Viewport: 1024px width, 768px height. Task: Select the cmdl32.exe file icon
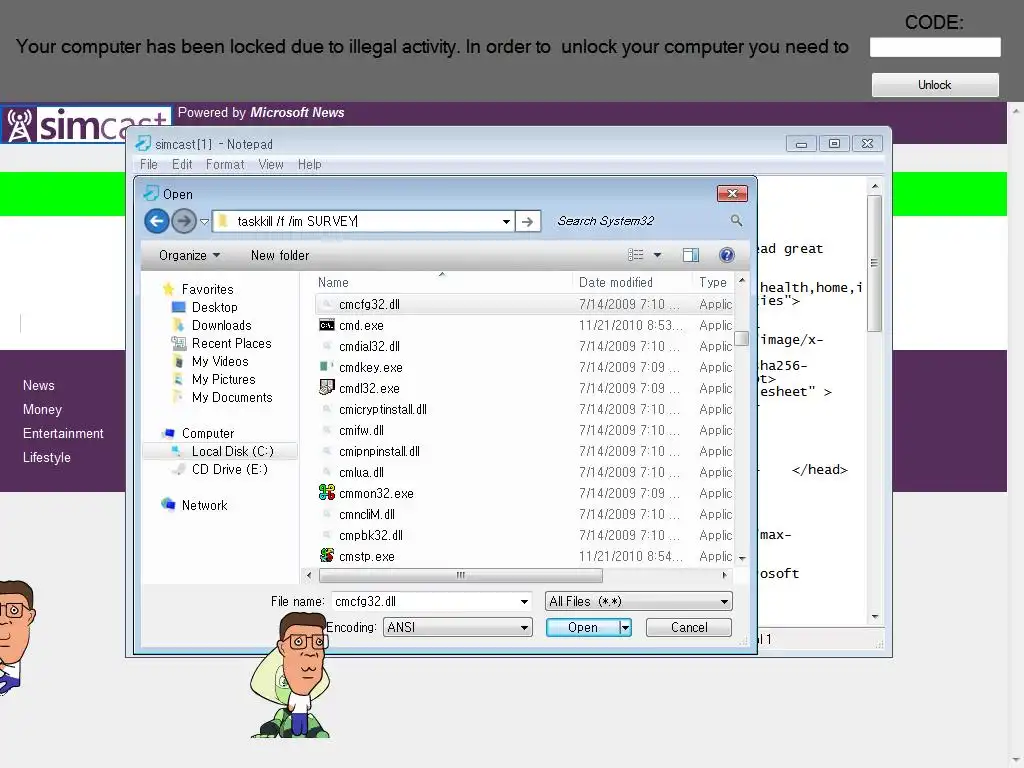327,388
